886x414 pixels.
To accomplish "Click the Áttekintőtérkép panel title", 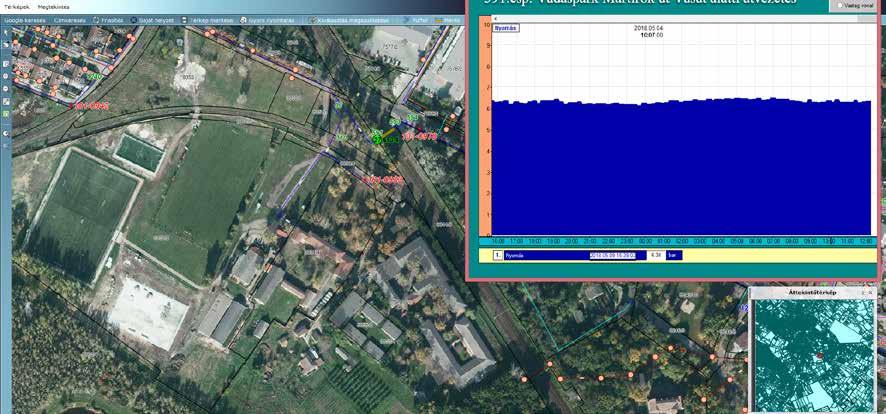I will pyautogui.click(x=813, y=293).
